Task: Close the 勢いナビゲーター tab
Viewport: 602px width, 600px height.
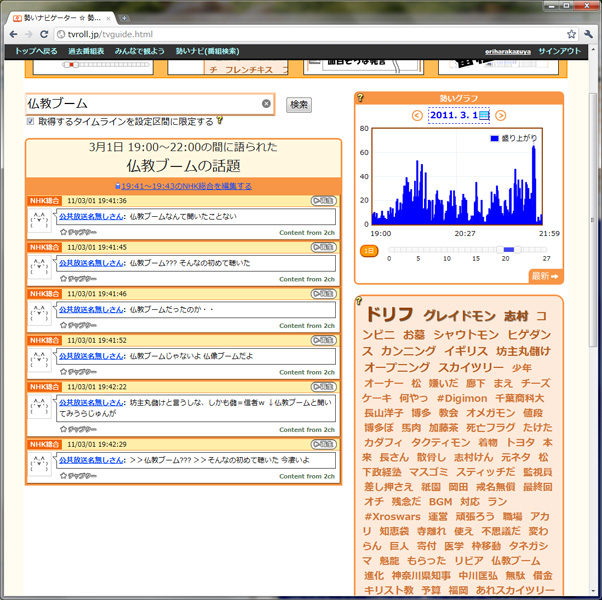Action: 109,18
